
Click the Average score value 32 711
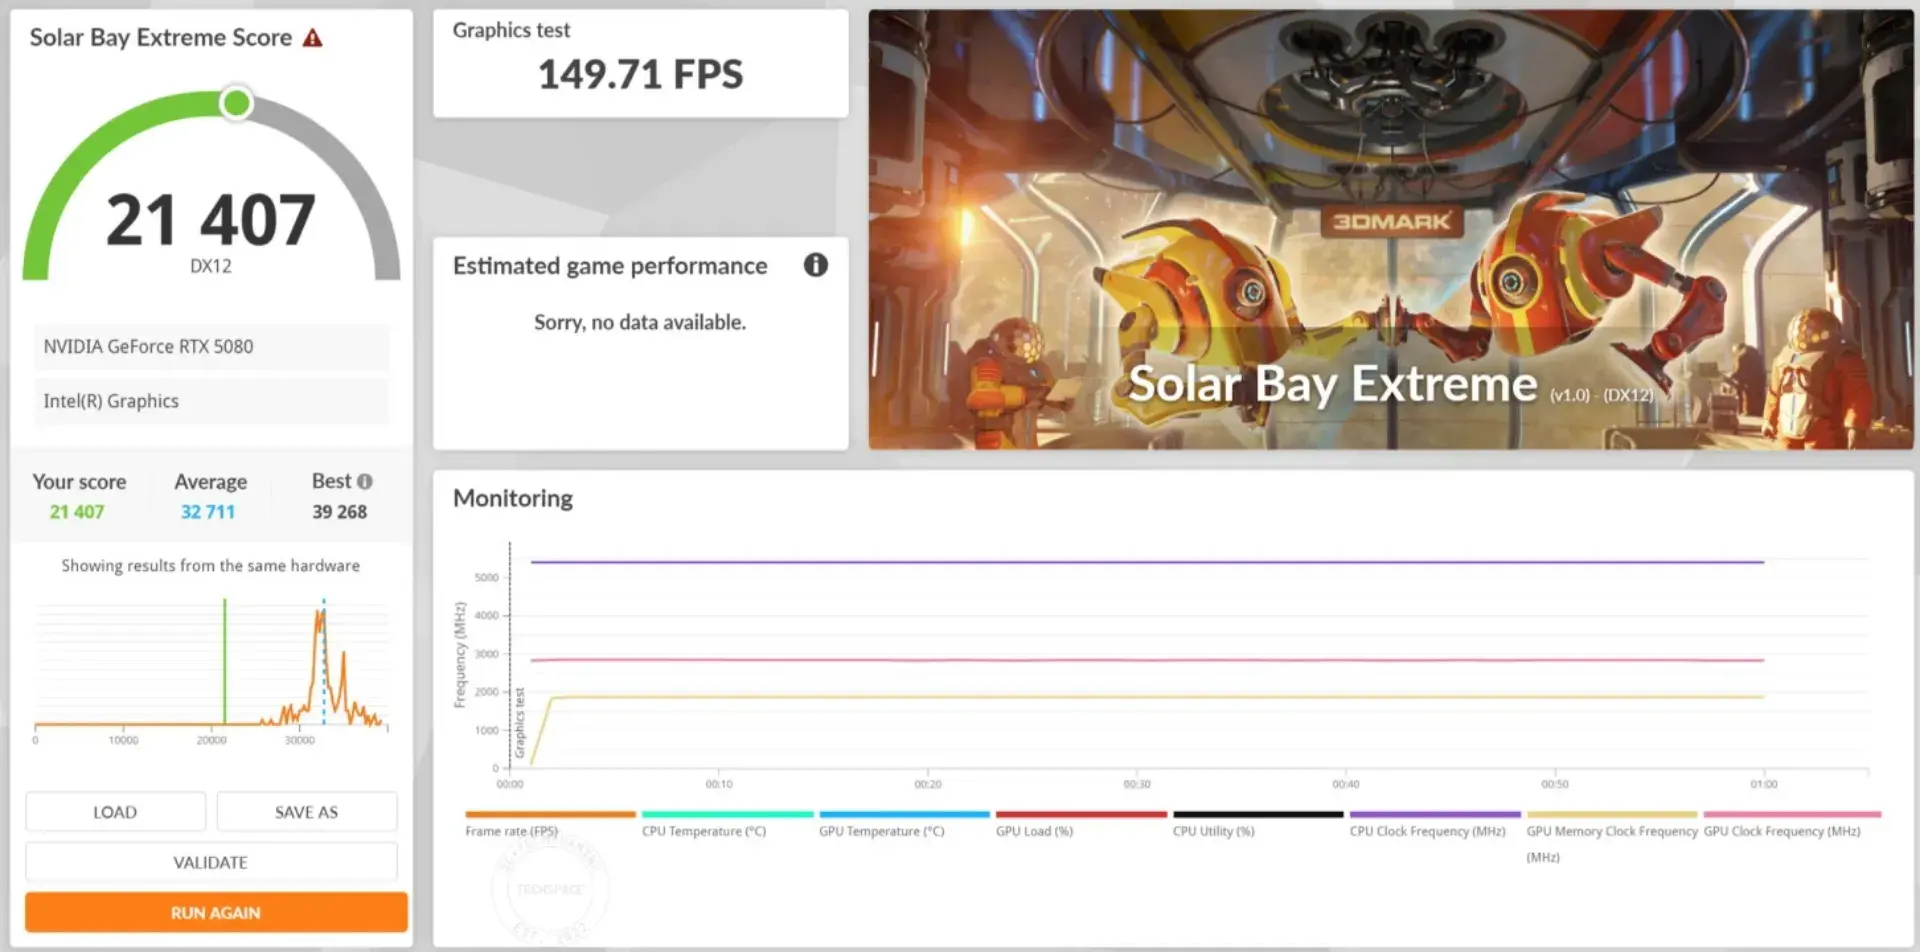(208, 512)
